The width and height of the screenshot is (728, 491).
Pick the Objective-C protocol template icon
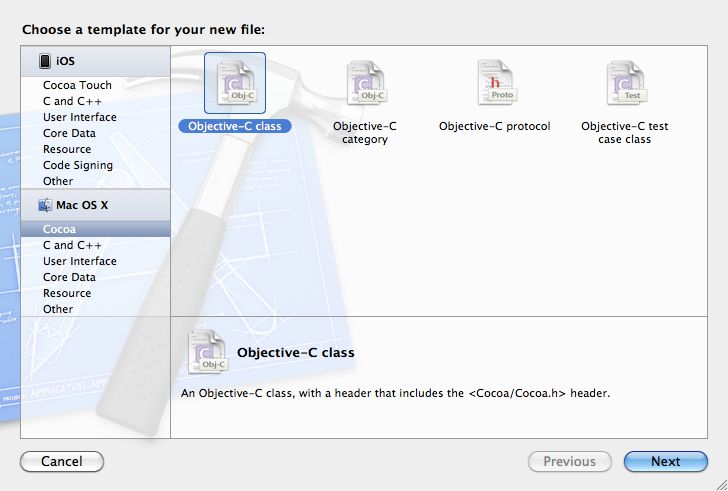494,83
